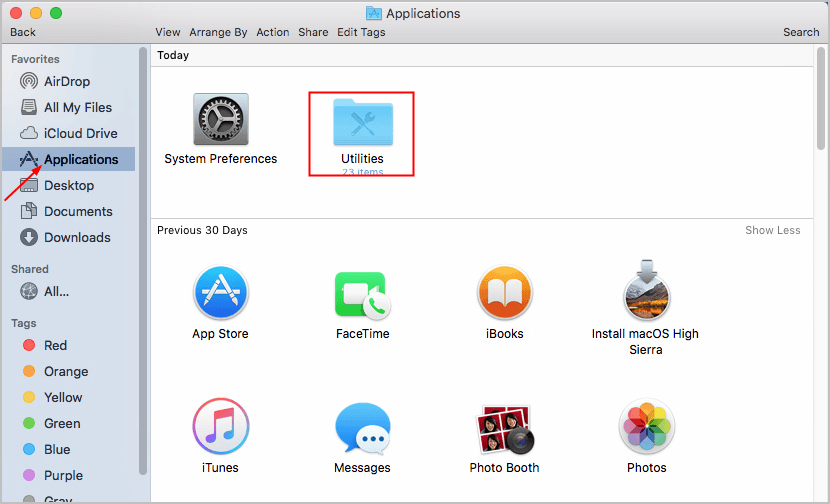Select the Blue tag dot

pos(29,449)
